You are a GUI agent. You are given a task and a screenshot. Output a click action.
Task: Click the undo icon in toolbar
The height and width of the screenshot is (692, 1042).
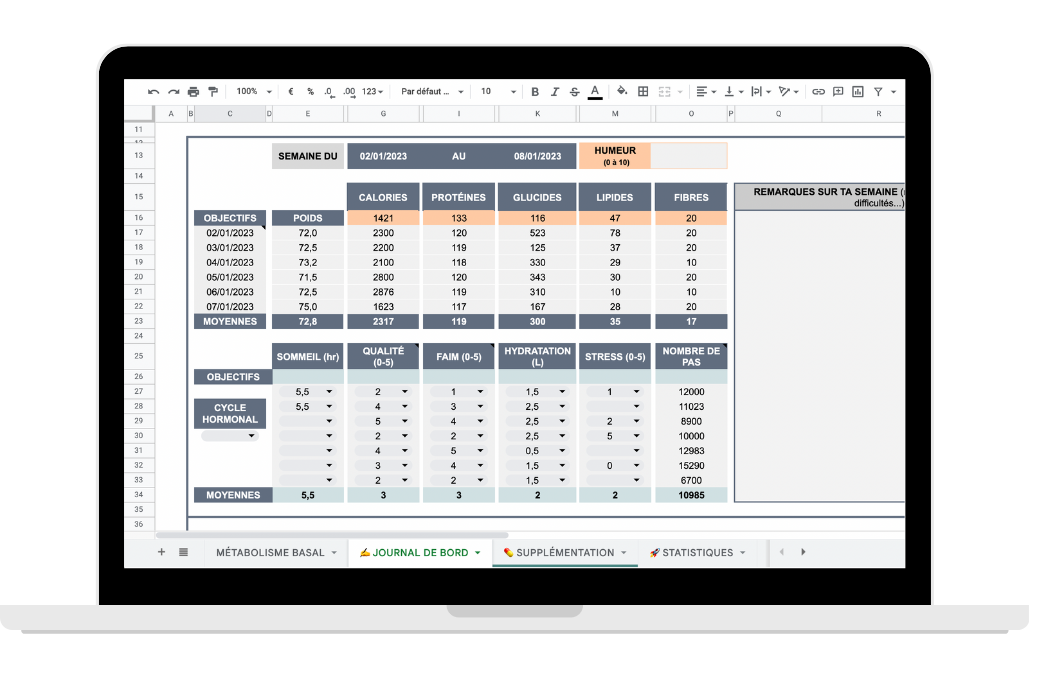point(153,91)
